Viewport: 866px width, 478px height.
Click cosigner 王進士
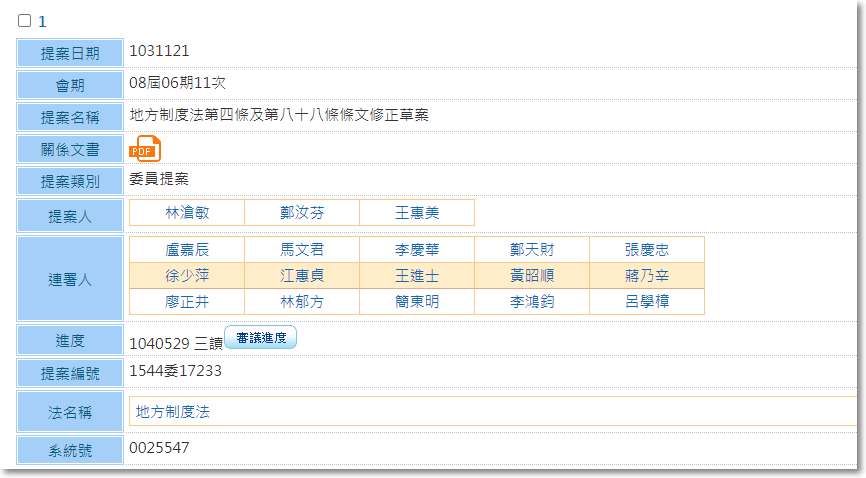point(417,276)
